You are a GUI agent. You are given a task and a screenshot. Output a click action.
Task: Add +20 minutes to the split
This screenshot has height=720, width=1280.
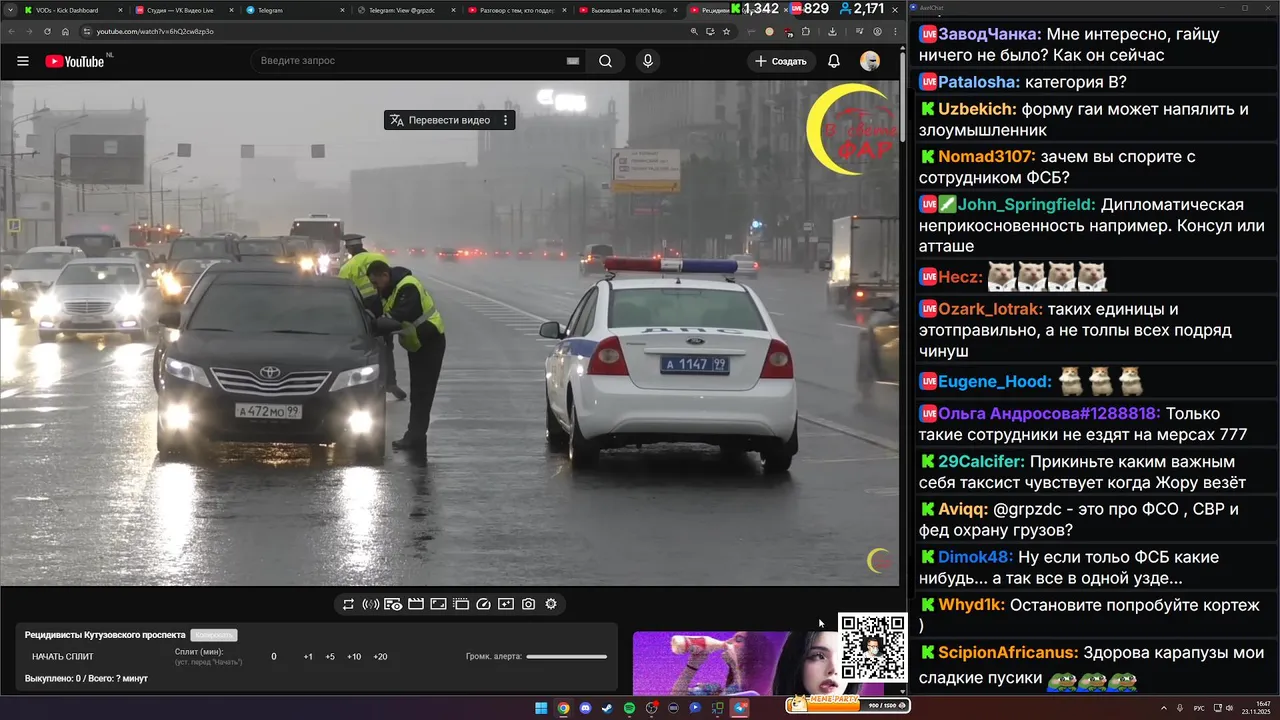[380, 657]
